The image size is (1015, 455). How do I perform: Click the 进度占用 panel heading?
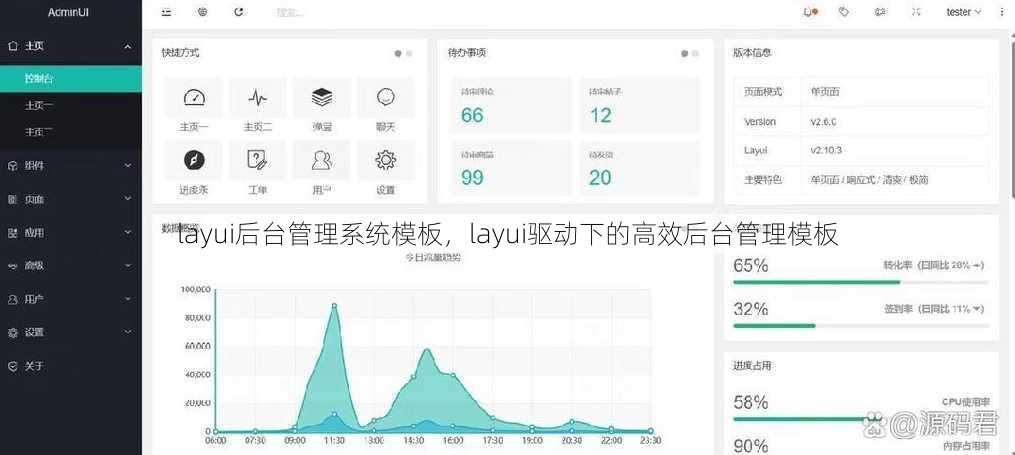752,366
